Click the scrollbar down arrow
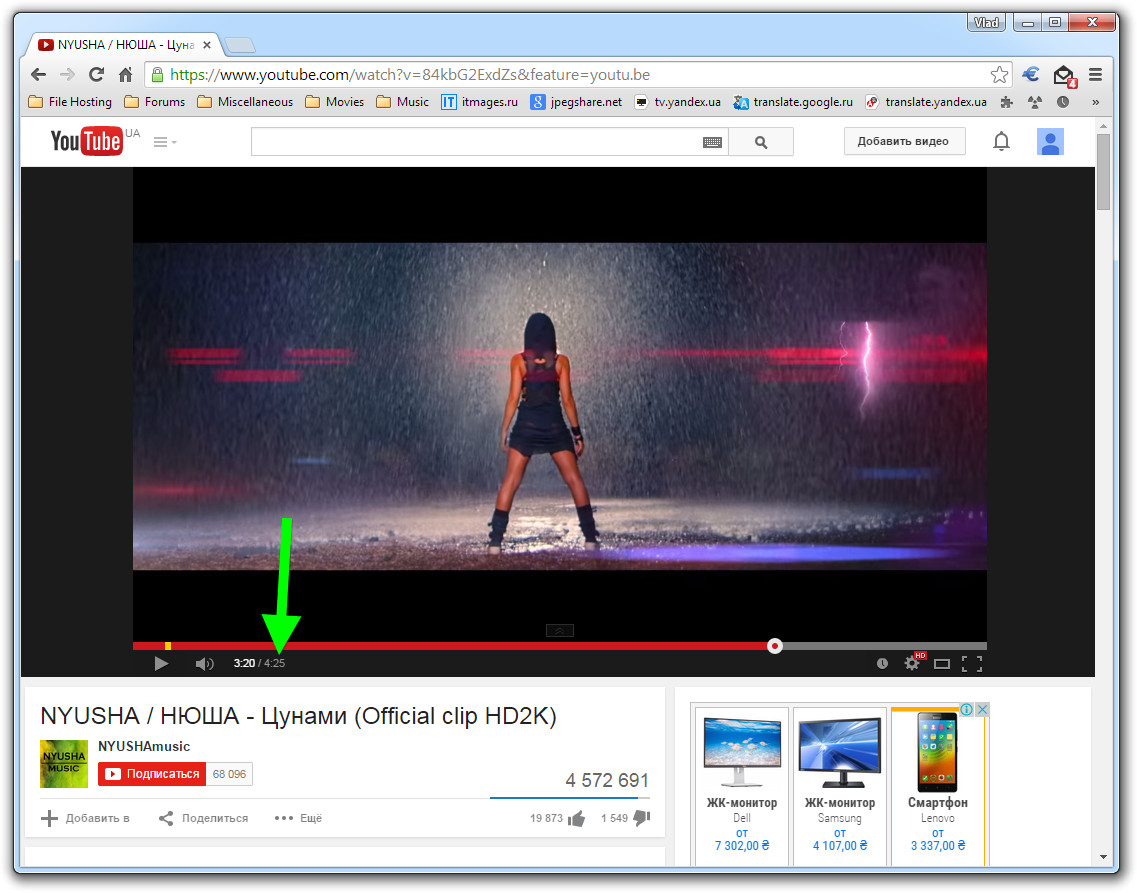1137x893 pixels. tap(1103, 857)
